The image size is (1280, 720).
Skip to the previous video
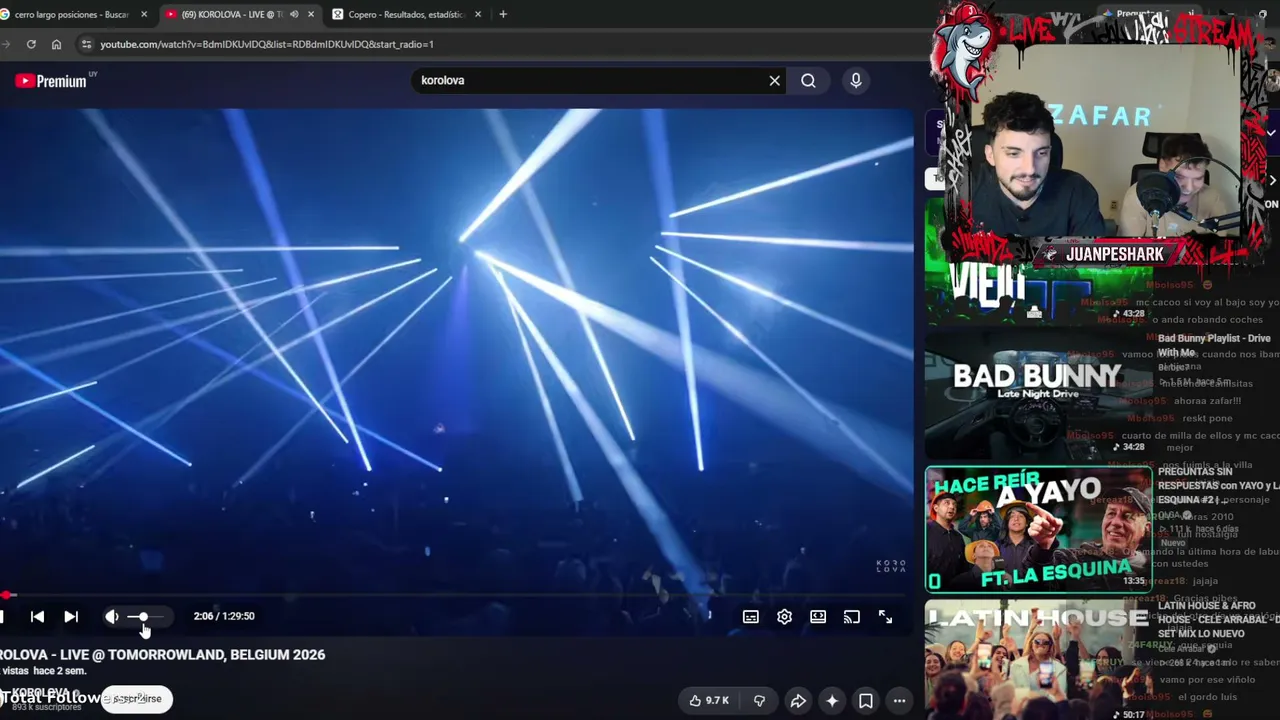tap(37, 617)
